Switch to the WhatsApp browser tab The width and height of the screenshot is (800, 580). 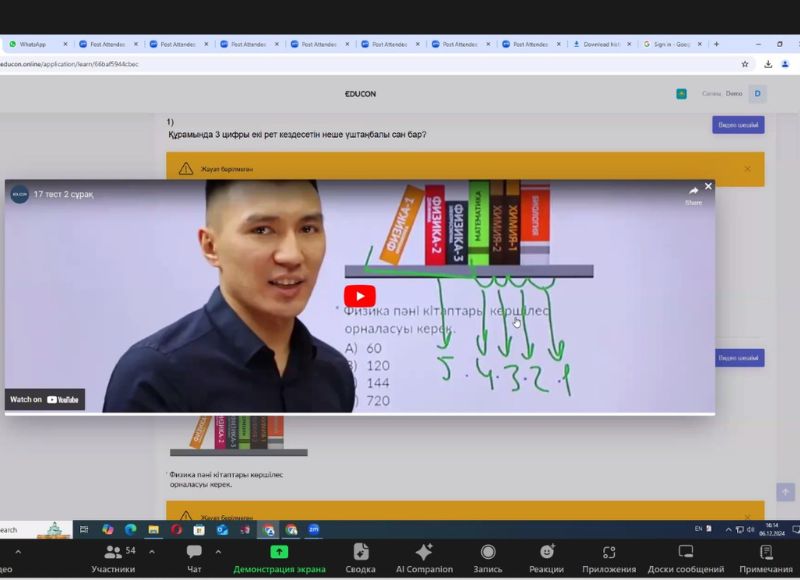click(x=33, y=44)
